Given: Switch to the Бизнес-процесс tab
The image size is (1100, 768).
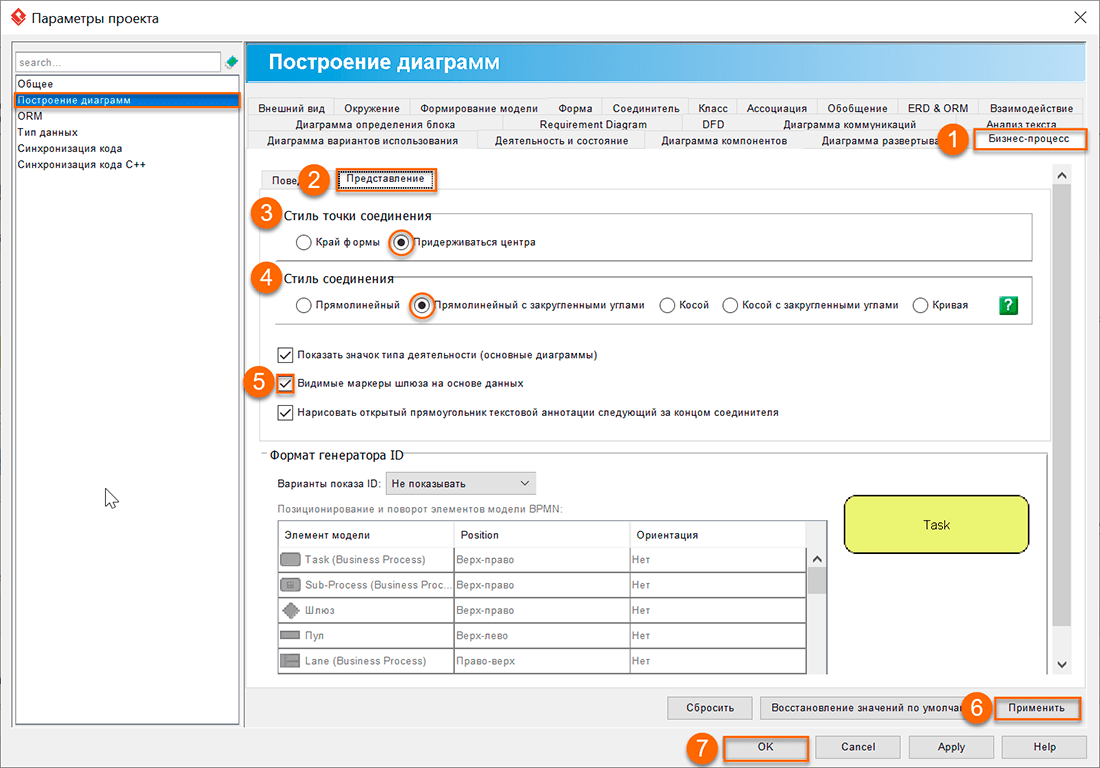Looking at the screenshot, I should click(1029, 140).
